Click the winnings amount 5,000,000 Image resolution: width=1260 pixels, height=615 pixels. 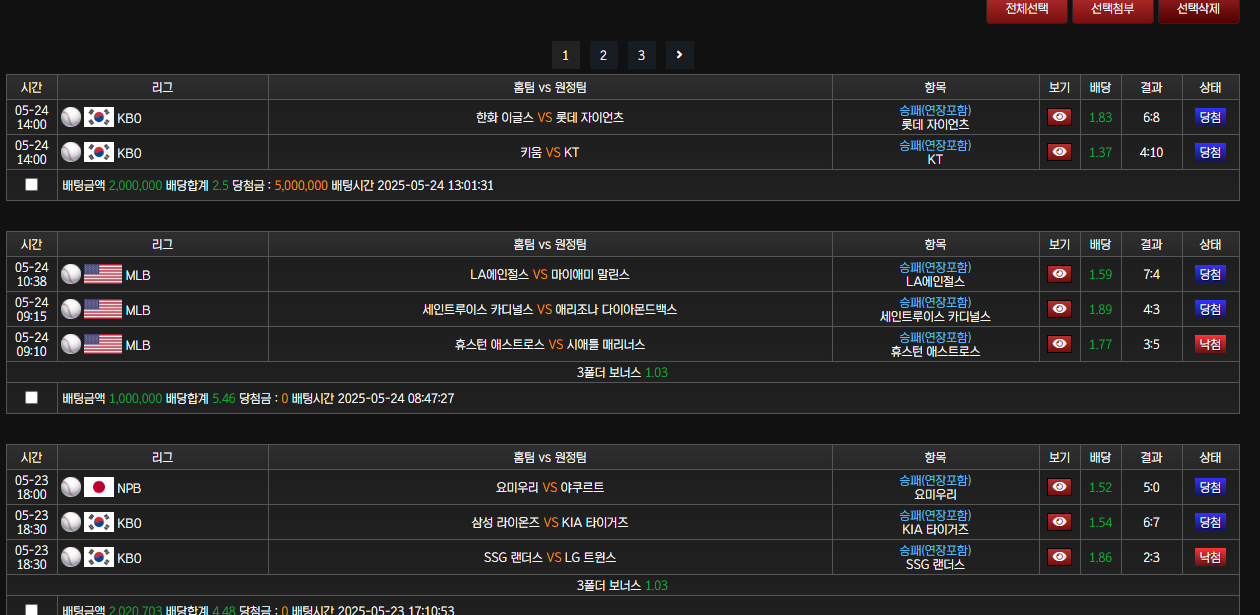301,185
